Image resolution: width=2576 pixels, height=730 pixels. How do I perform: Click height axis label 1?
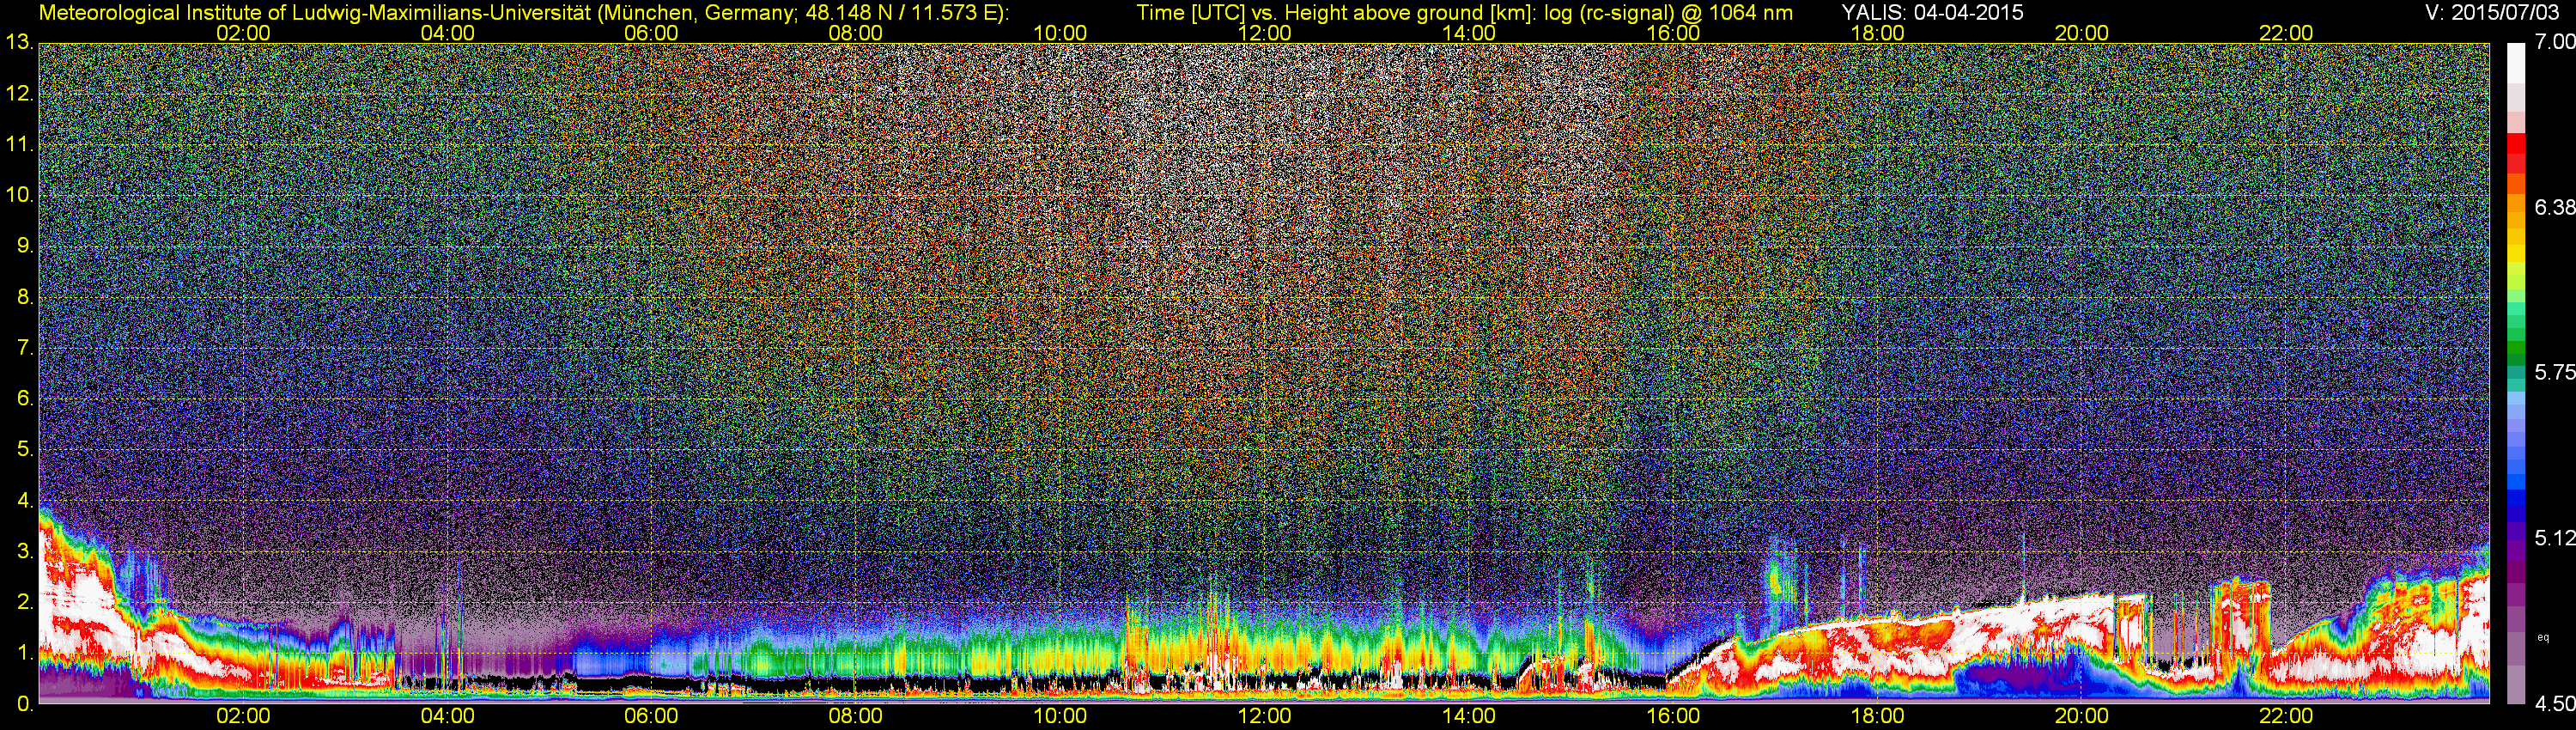click(x=25, y=652)
